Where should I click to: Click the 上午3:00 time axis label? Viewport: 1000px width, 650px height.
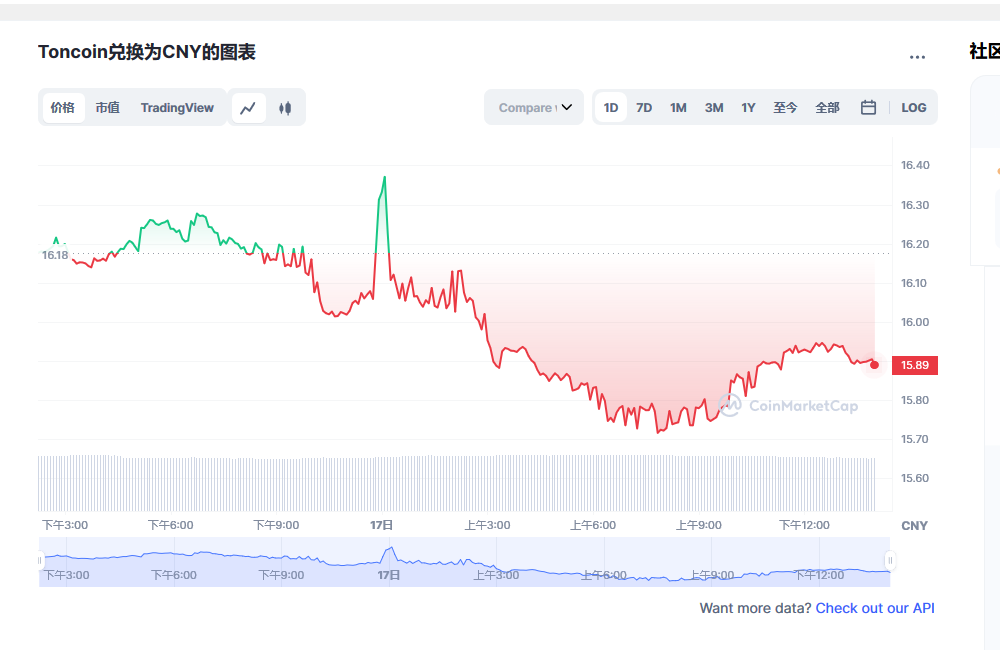pos(487,525)
